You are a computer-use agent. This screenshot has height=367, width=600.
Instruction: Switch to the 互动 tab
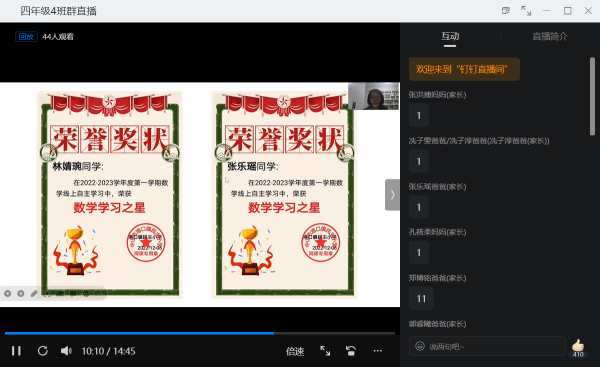point(450,36)
